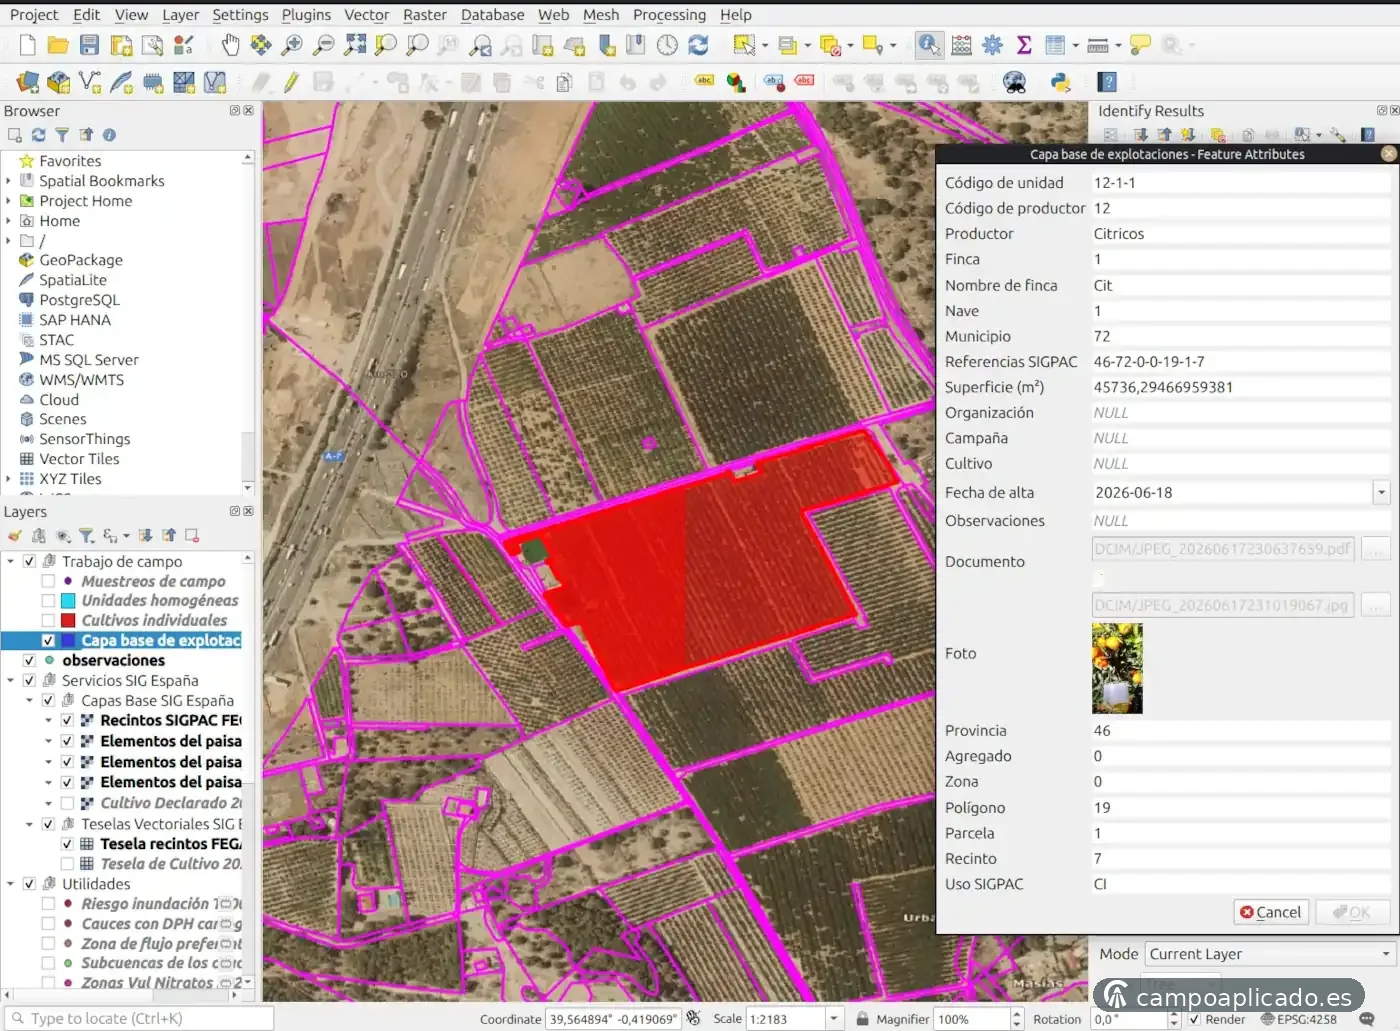The width and height of the screenshot is (1400, 1031).
Task: Open the Mode Current Layer combo box
Action: tap(1270, 954)
